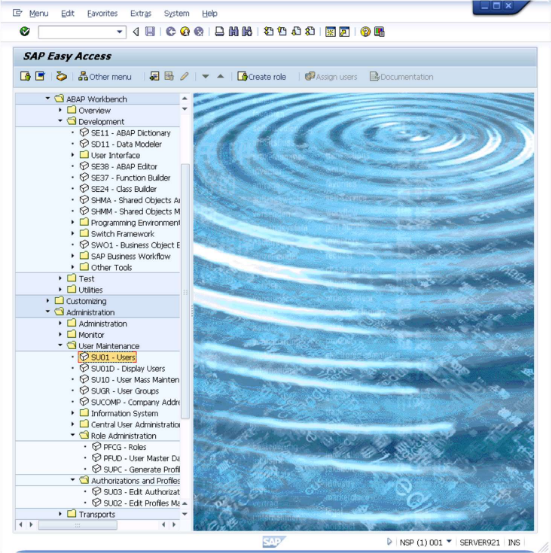Expand the Transports folder
Image resolution: width=551 pixels, height=553 pixels.
click(x=60, y=514)
